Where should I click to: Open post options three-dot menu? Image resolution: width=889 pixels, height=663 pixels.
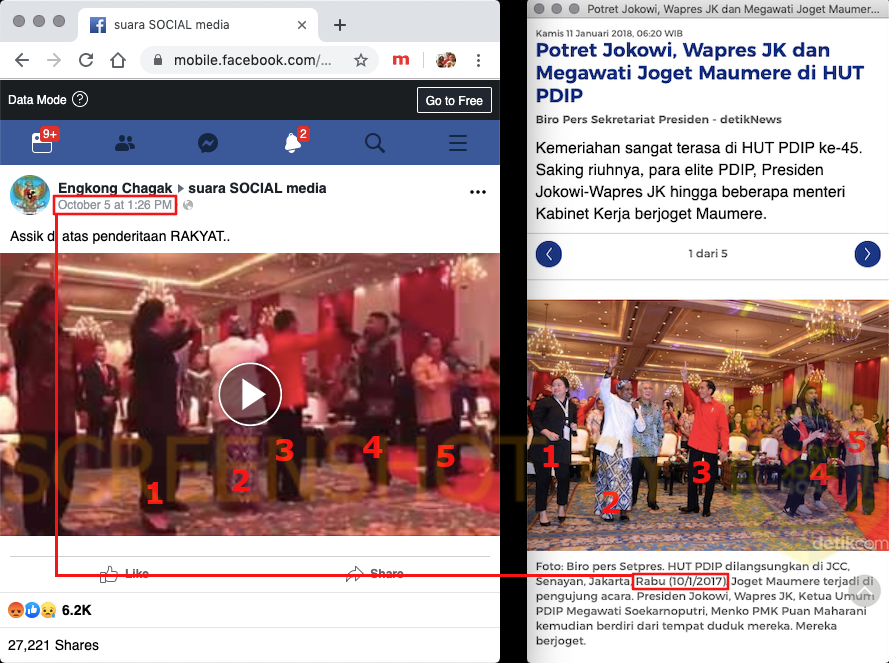click(478, 191)
